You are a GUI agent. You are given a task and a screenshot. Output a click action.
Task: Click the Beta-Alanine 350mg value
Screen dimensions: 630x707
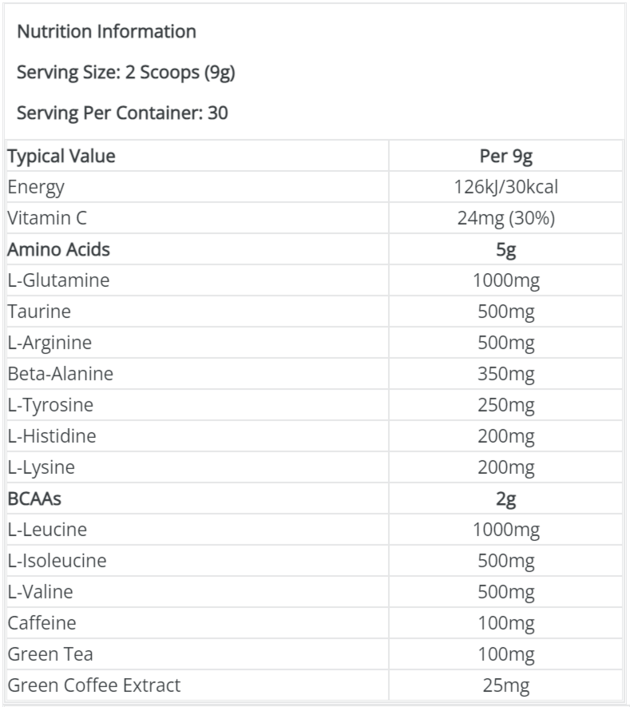pyautogui.click(x=506, y=374)
